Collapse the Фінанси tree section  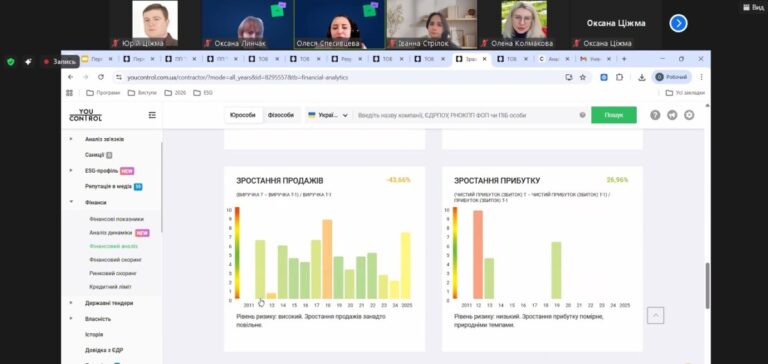click(71, 202)
